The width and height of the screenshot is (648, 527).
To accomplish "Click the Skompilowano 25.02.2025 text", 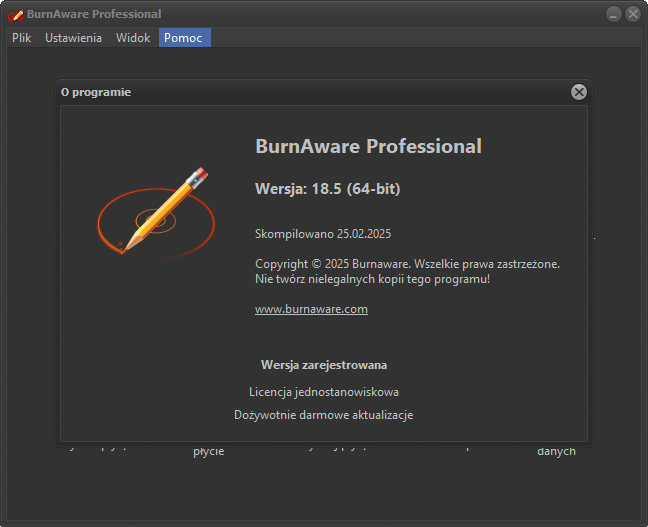I will click(323, 234).
